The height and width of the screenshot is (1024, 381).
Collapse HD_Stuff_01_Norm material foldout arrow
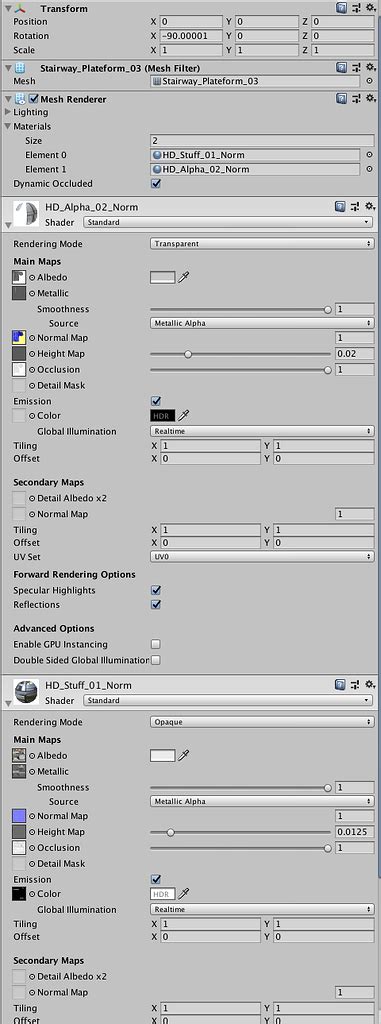point(8,703)
